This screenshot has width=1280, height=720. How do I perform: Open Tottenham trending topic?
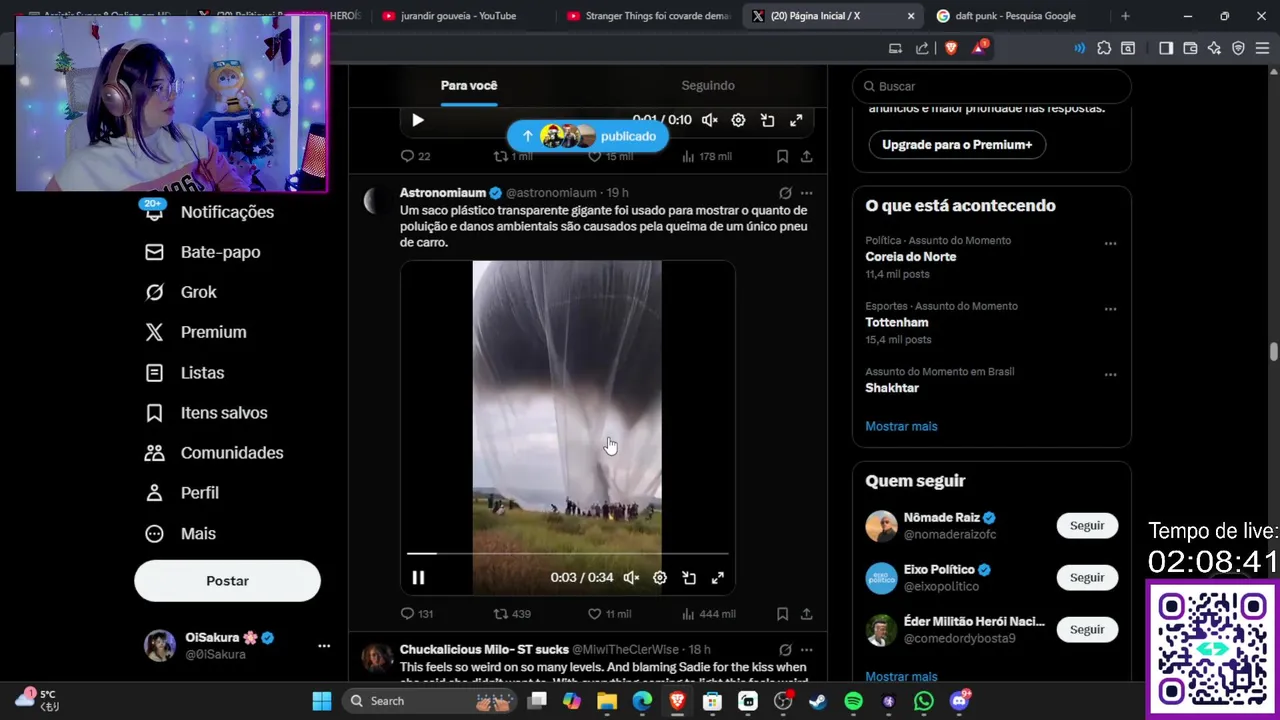click(897, 322)
